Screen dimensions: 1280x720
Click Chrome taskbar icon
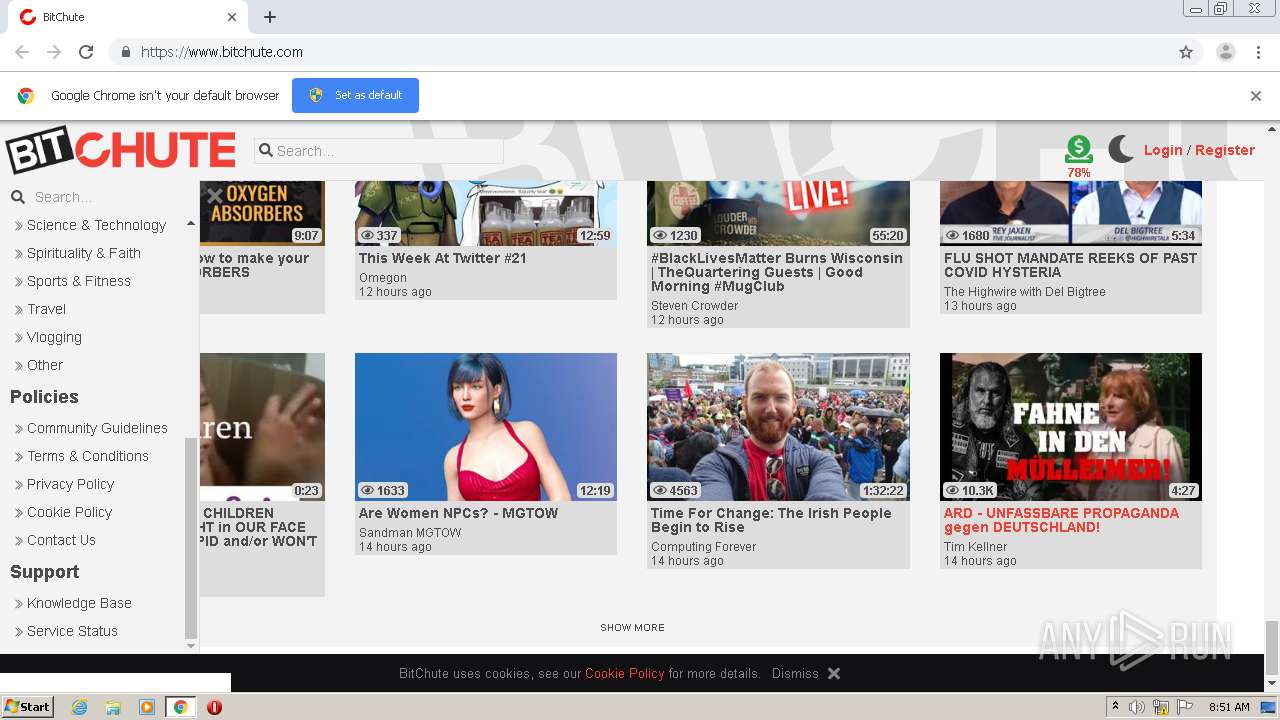(x=180, y=707)
